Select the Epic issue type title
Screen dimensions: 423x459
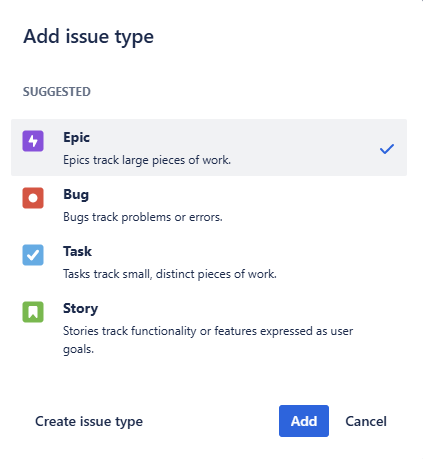click(x=76, y=138)
